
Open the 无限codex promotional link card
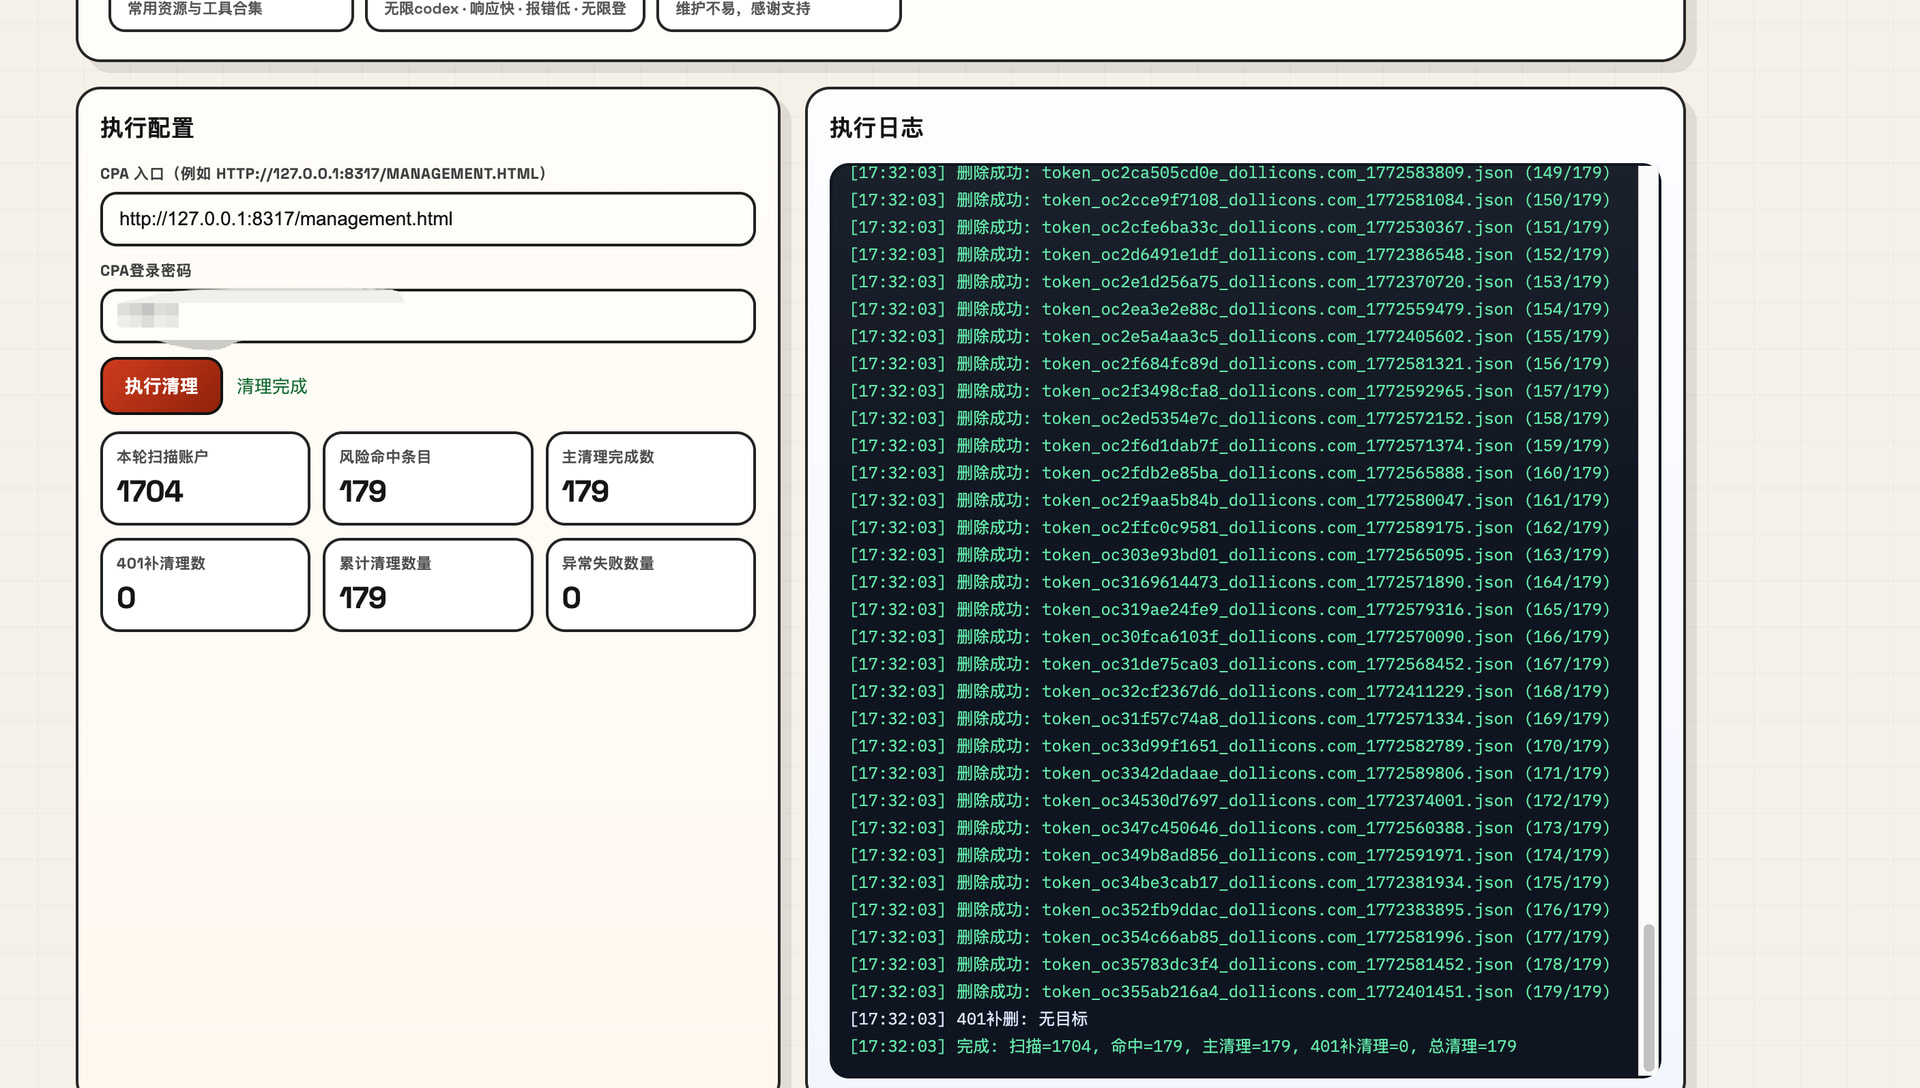click(505, 10)
